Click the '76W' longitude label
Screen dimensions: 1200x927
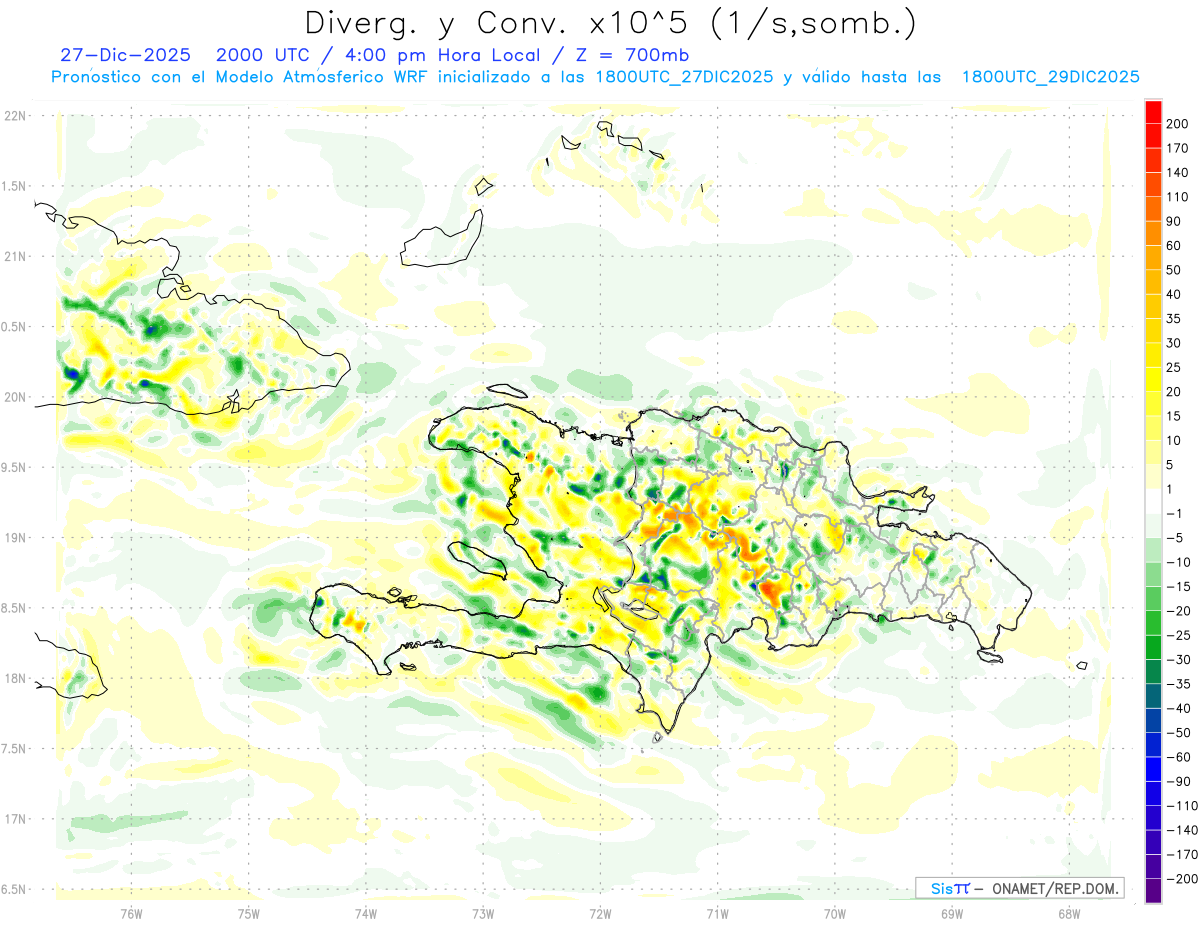[131, 913]
